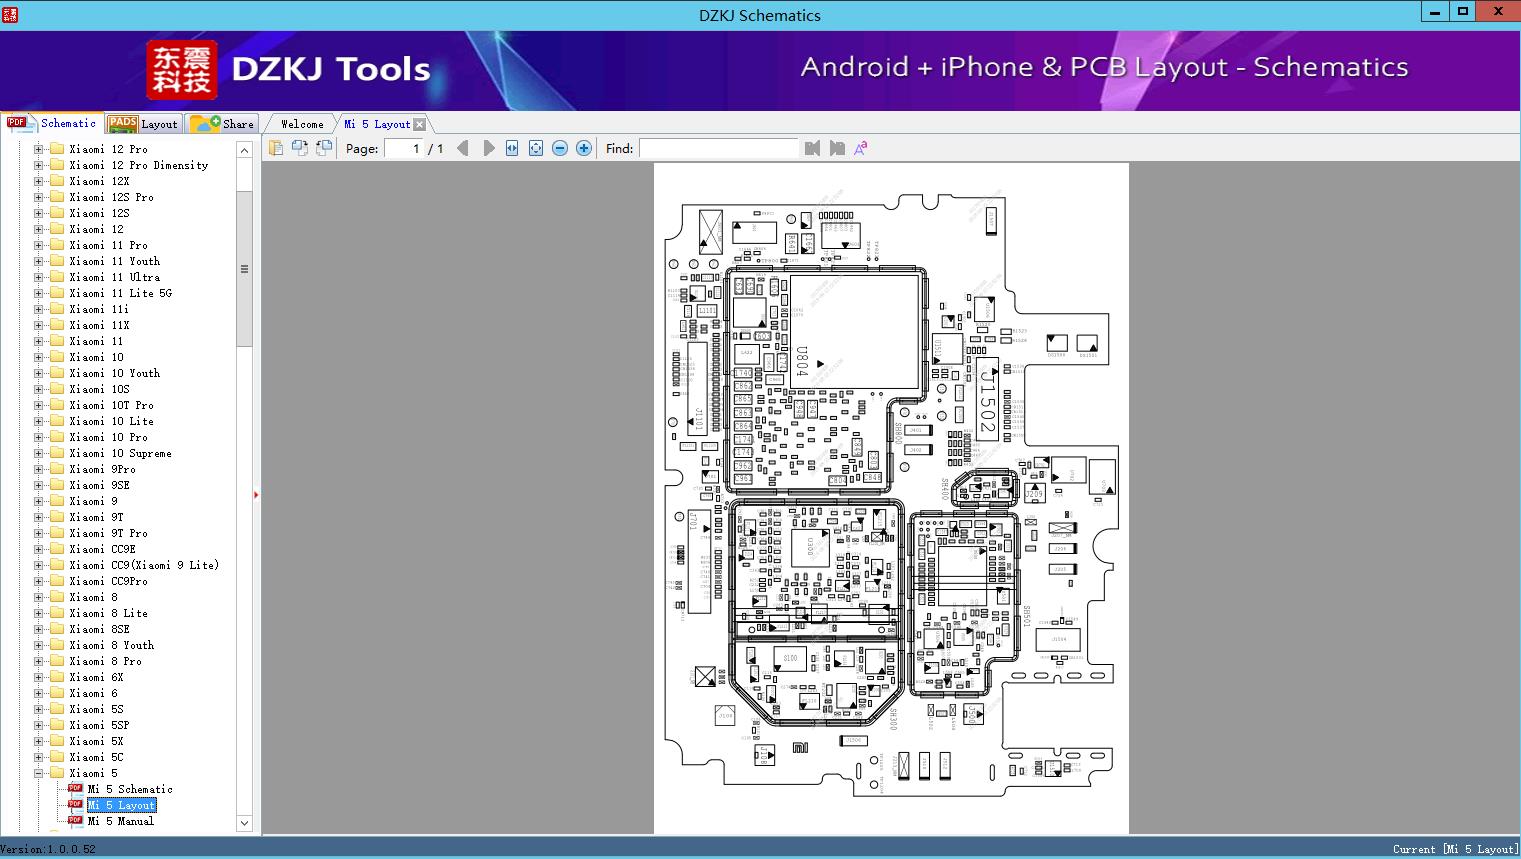Expand the Xiaomi 10 Youth node
The height and width of the screenshot is (859, 1521).
tap(39, 373)
